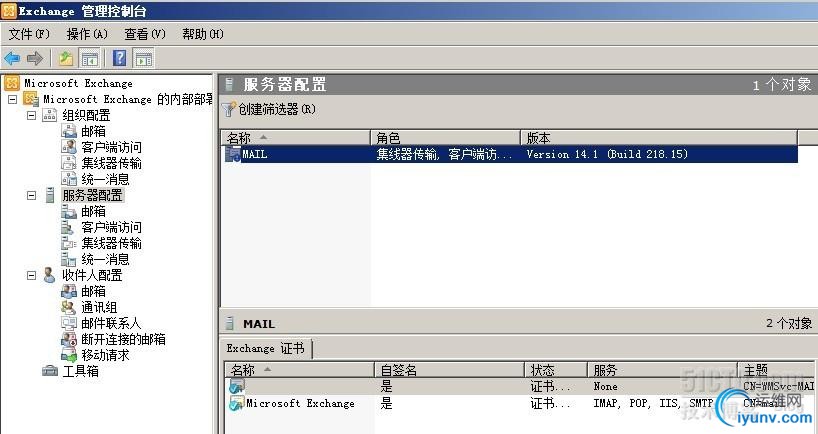Open the 帮助(H) menu
This screenshot has width=818, height=434.
(203, 34)
